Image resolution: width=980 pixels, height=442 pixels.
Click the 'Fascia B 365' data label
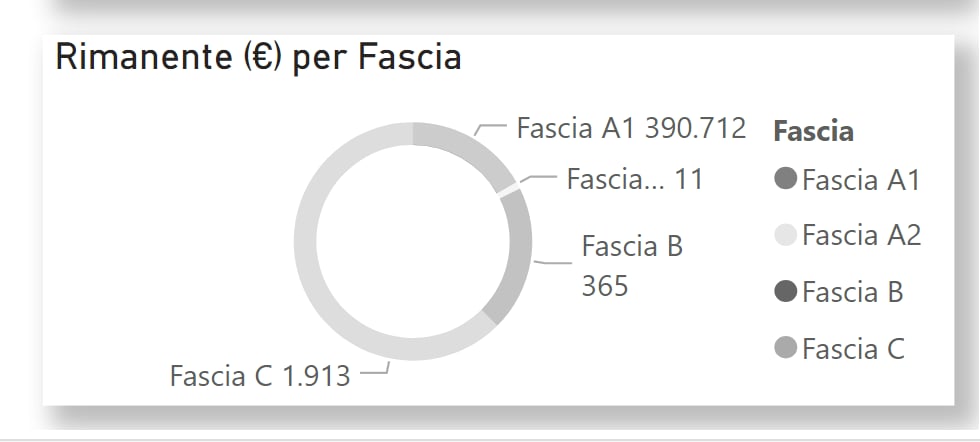(x=632, y=266)
